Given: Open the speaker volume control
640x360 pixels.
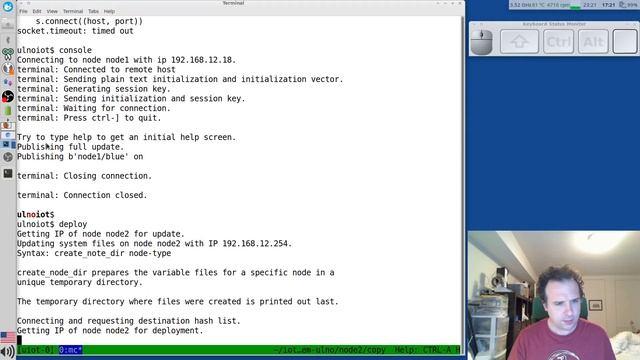Looking at the screenshot, I should tap(8, 352).
